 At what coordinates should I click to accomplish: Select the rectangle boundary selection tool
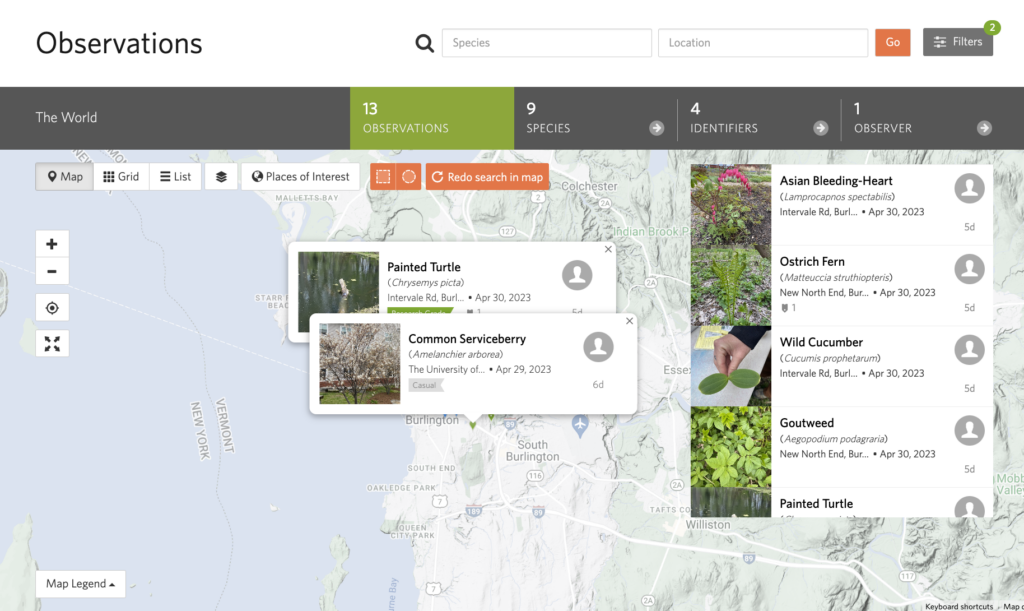click(383, 177)
